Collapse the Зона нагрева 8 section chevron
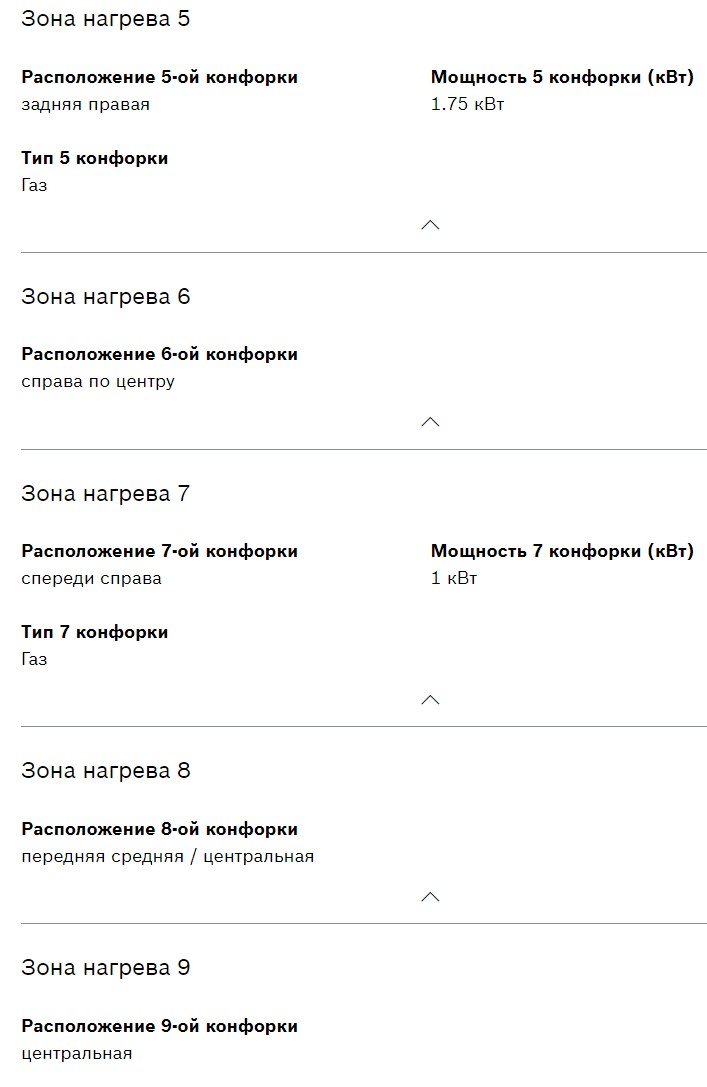Viewport: 707px width, 1087px height. pyautogui.click(x=430, y=896)
